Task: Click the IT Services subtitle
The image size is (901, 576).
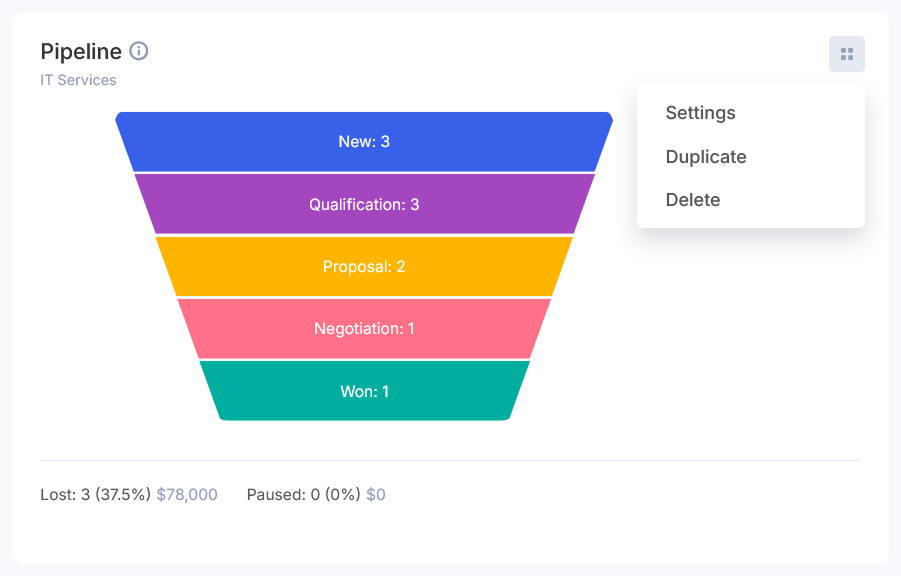Action: click(78, 80)
